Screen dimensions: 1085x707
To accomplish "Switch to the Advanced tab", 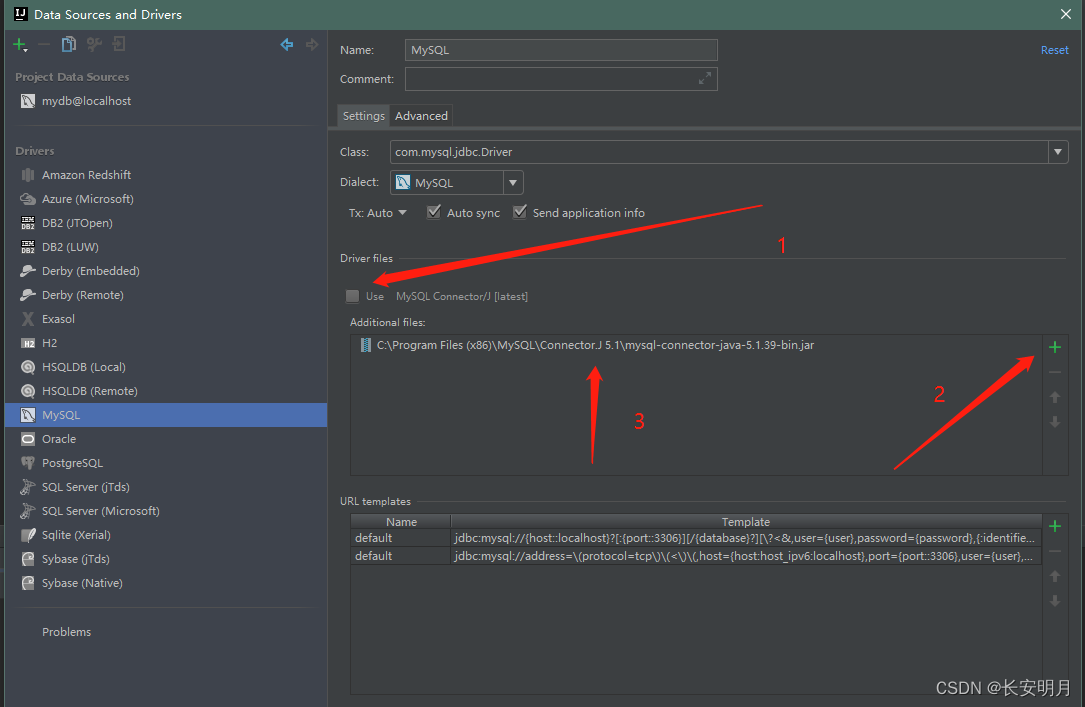I will tap(421, 116).
